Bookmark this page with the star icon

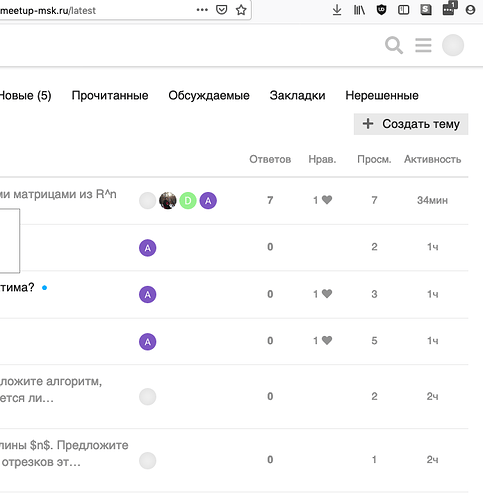click(x=241, y=10)
